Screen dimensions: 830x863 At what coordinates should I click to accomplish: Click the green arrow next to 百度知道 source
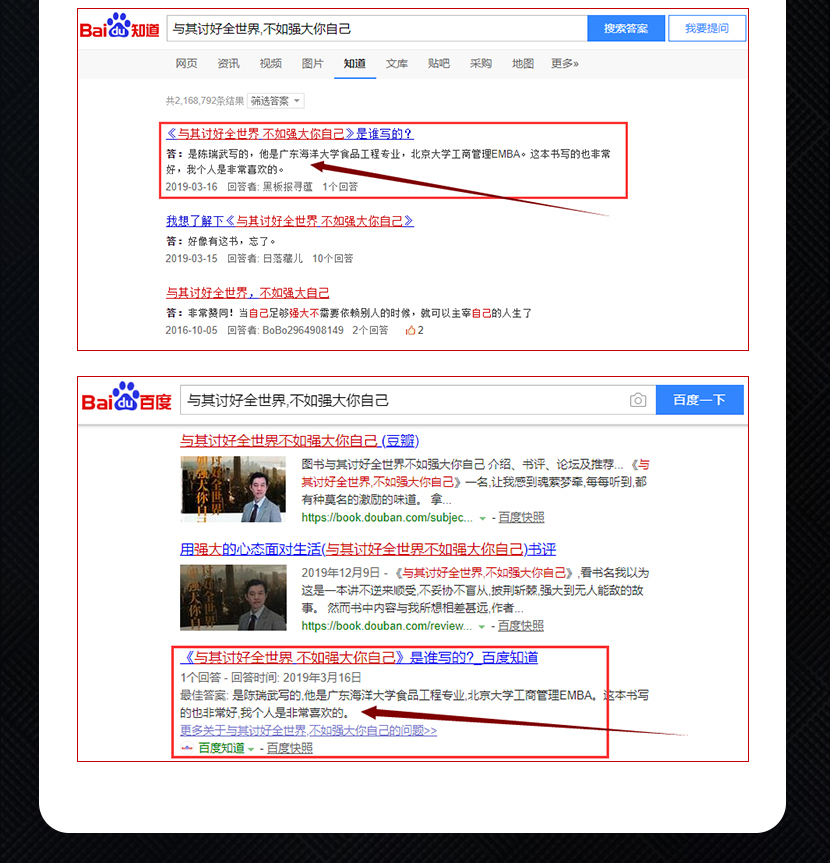point(251,749)
